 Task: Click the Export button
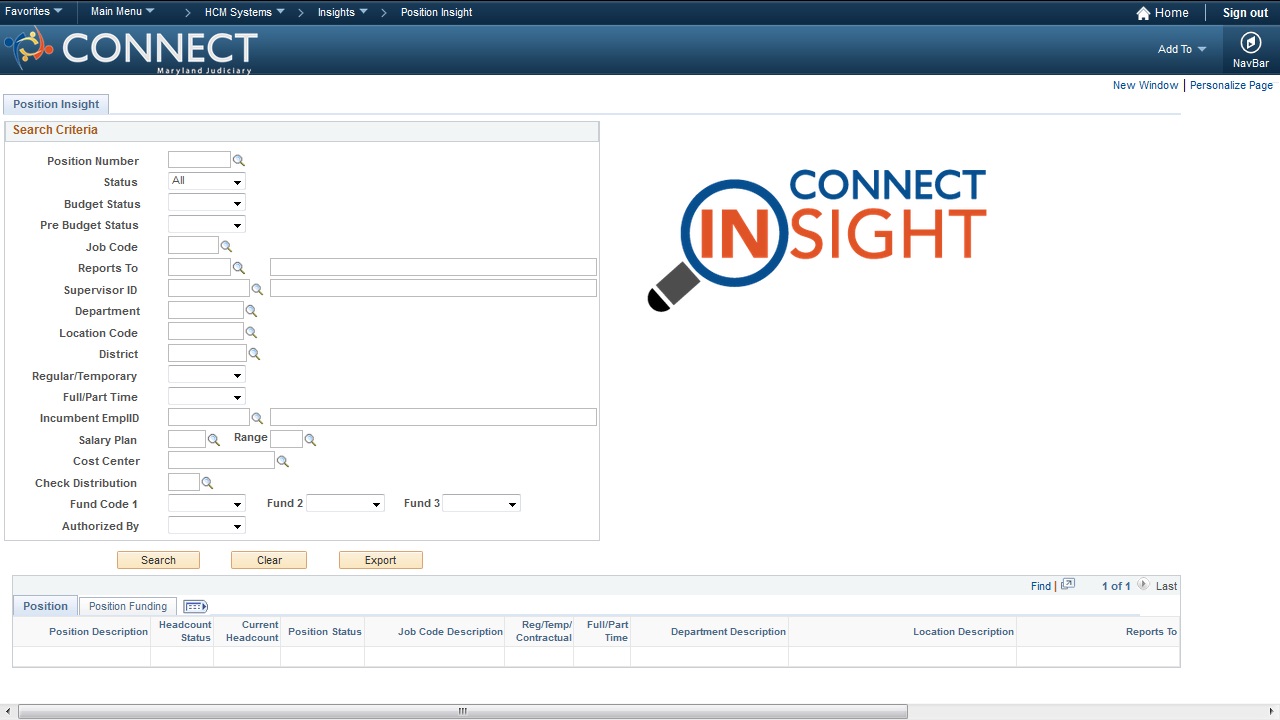pos(380,560)
